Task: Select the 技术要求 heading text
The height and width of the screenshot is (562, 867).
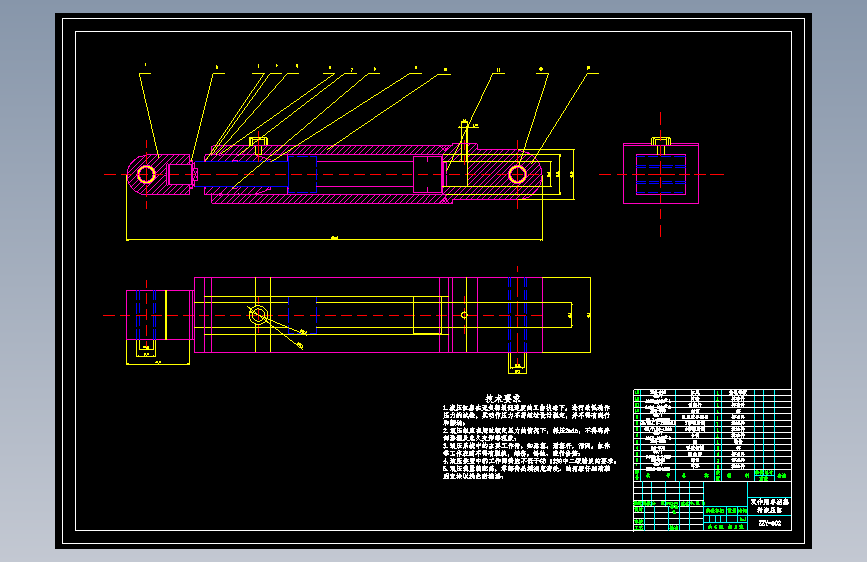Action: click(503, 398)
